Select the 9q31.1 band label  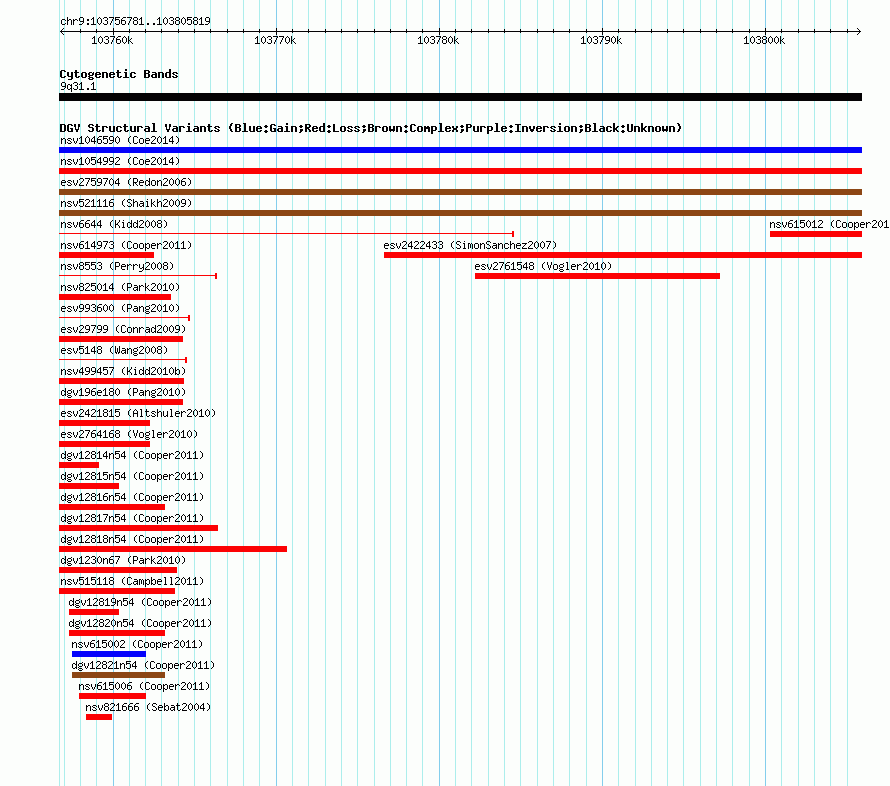pos(78,86)
